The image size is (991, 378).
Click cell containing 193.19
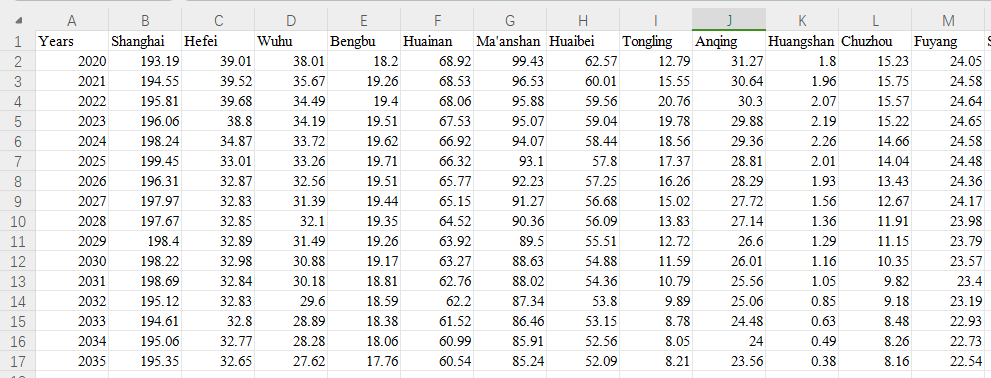145,61
